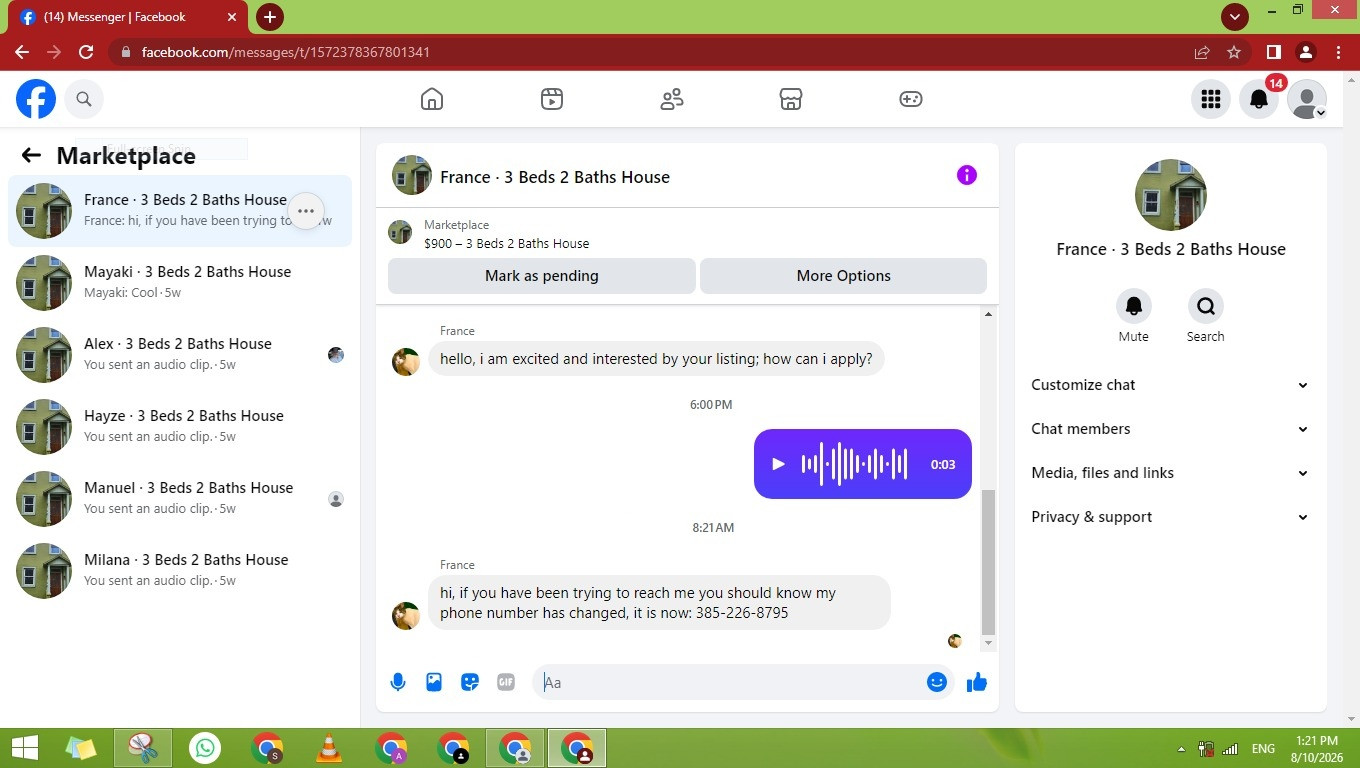
Task: Play the 0:03 audio clip
Action: 778,464
